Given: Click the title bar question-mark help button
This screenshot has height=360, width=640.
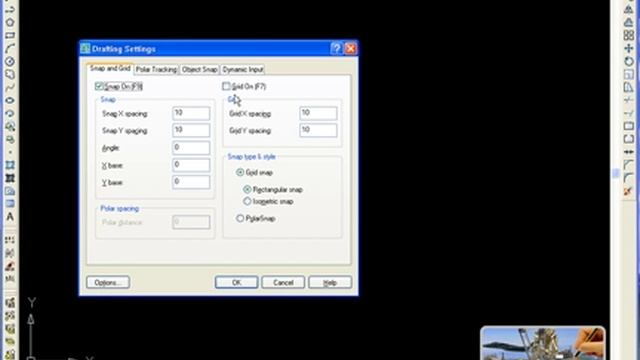Looking at the screenshot, I should pyautogui.click(x=336, y=49).
